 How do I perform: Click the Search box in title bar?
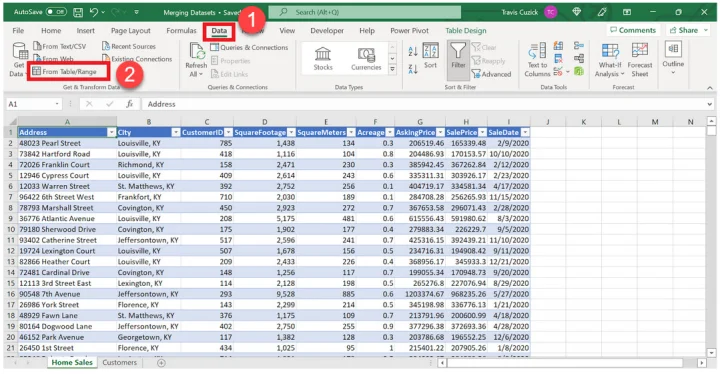coord(365,12)
